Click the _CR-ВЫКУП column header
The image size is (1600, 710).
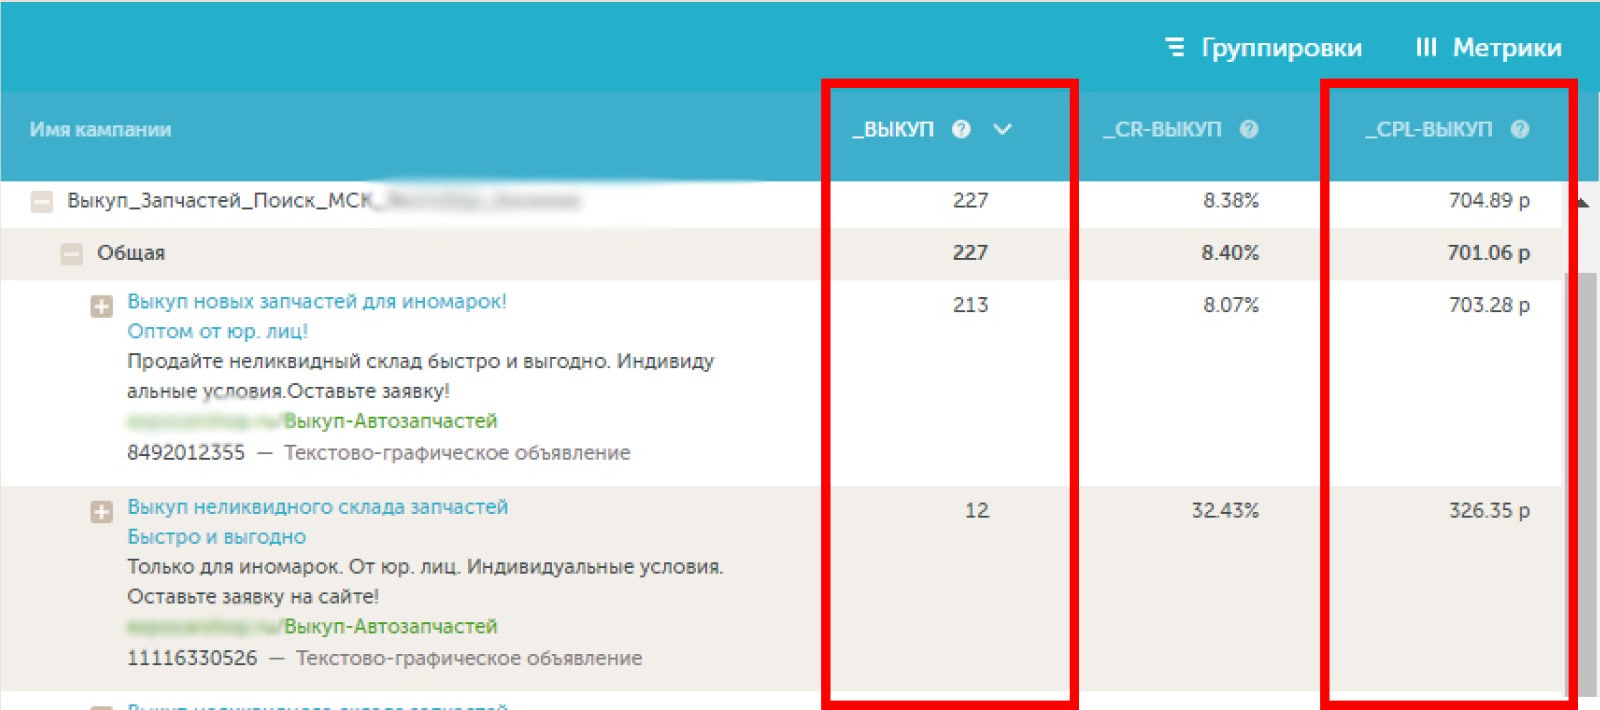point(1162,129)
